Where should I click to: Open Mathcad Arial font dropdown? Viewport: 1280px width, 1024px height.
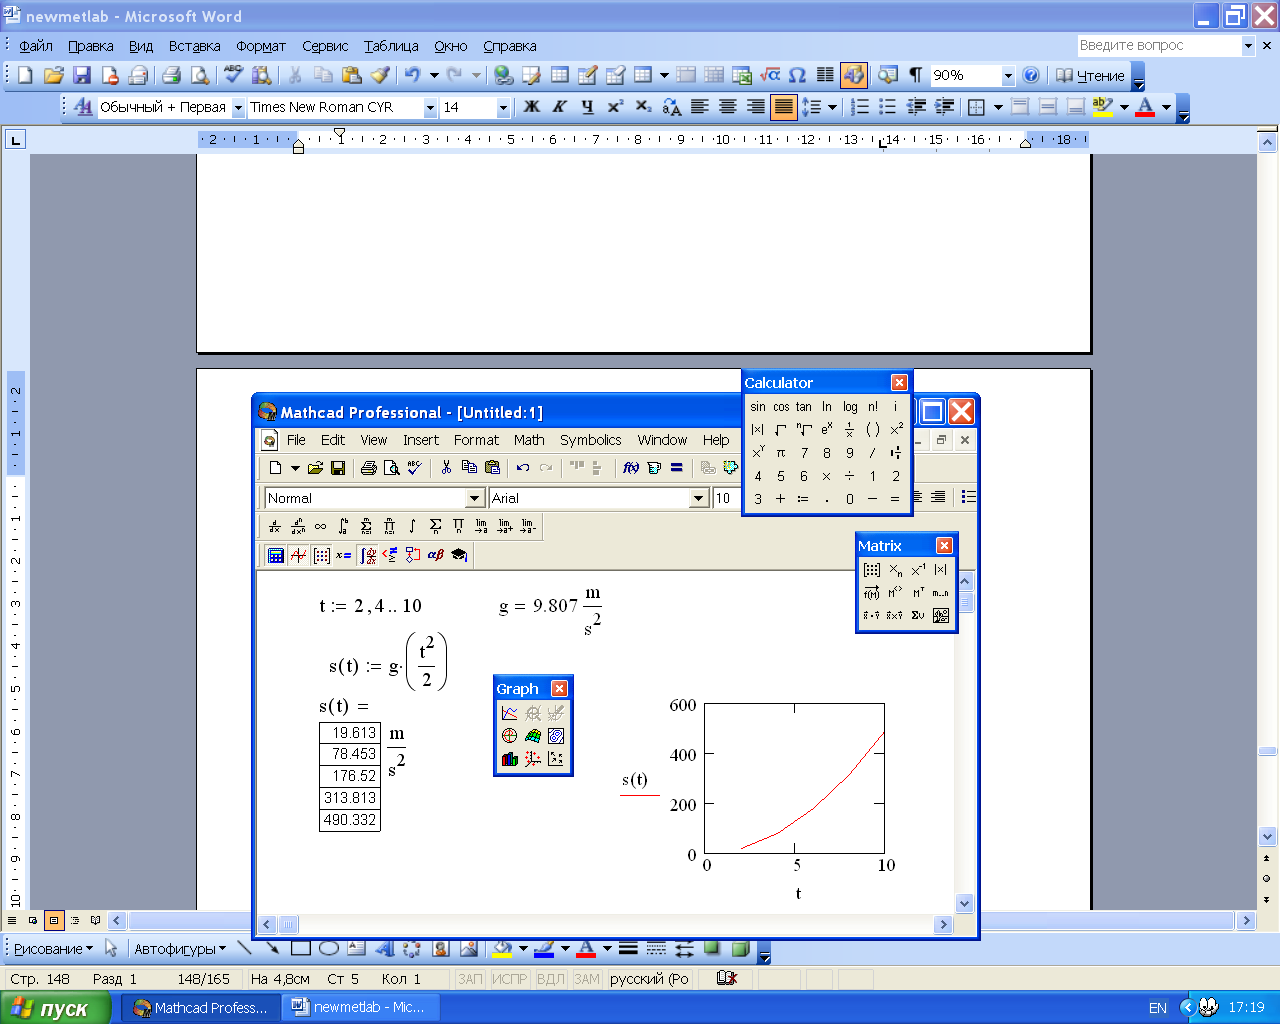[x=699, y=498]
